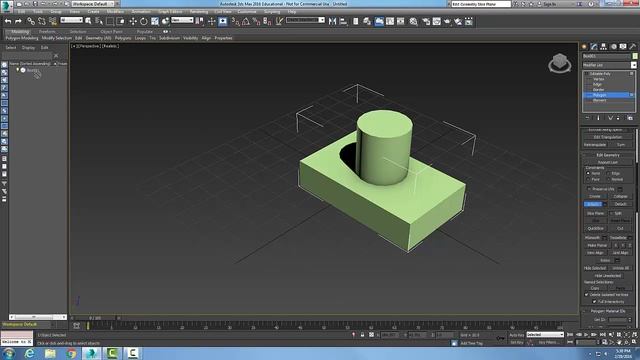Click the QuickSlice button
This screenshot has width=640, height=360.
click(595, 228)
